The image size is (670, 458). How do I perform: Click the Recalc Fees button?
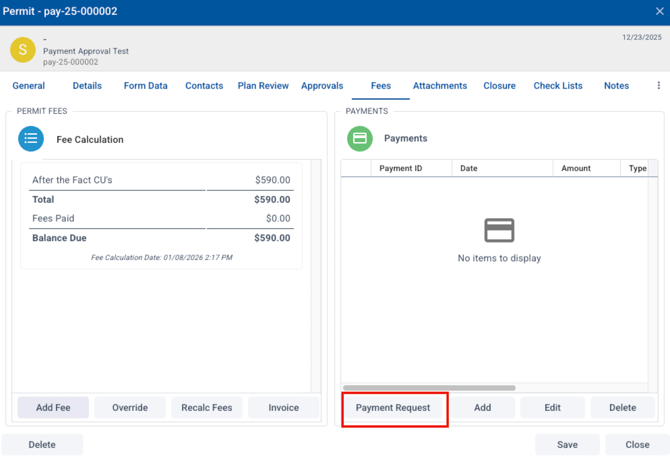tap(207, 408)
